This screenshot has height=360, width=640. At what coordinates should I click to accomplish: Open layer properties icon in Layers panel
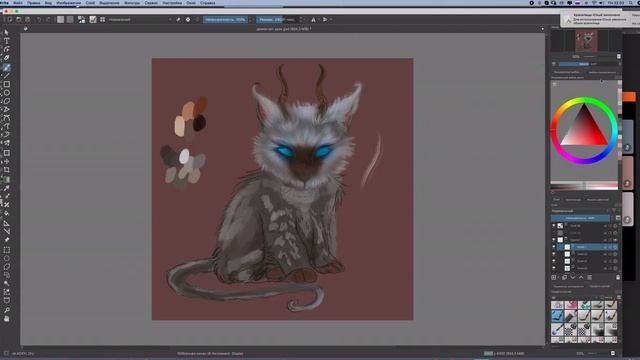[589, 278]
